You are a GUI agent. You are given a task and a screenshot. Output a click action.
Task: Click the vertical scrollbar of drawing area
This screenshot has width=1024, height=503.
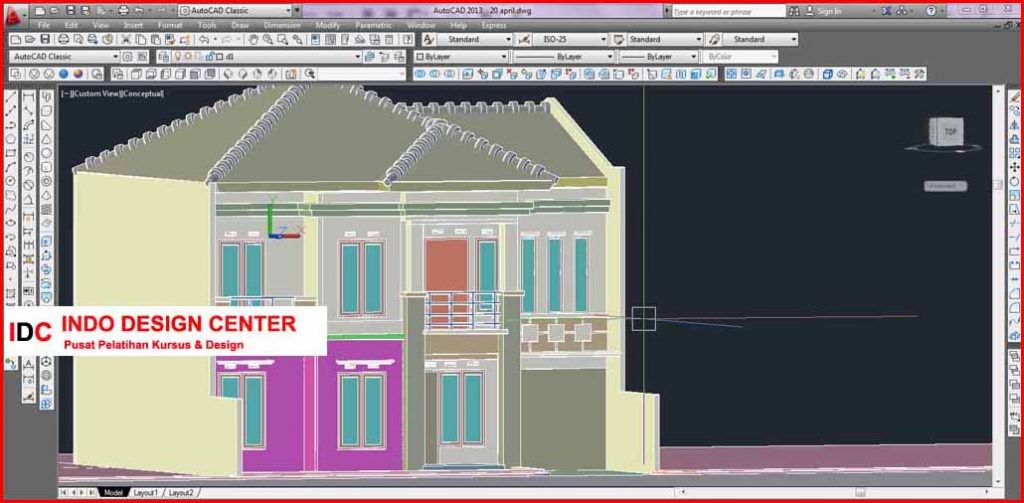(998, 285)
